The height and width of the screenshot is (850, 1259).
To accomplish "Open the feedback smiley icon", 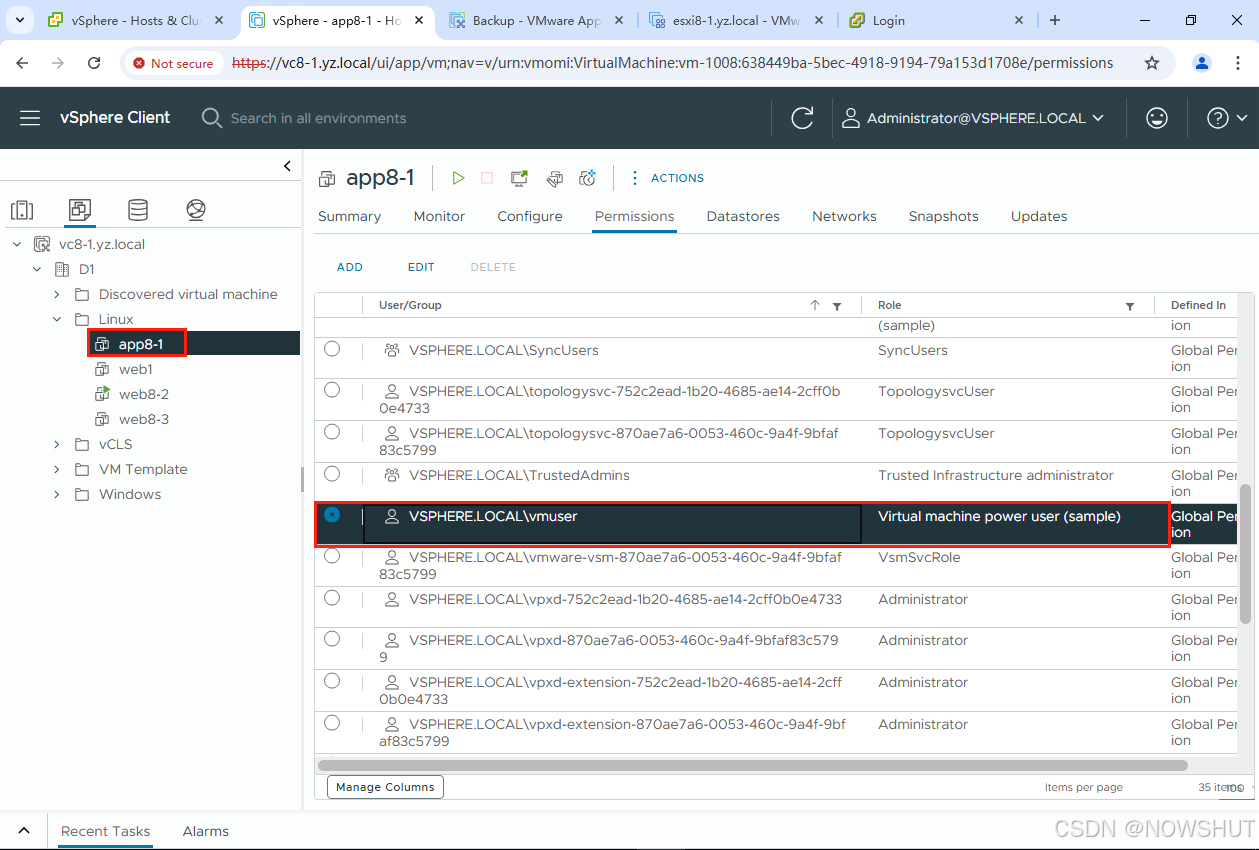I will coord(1157,118).
